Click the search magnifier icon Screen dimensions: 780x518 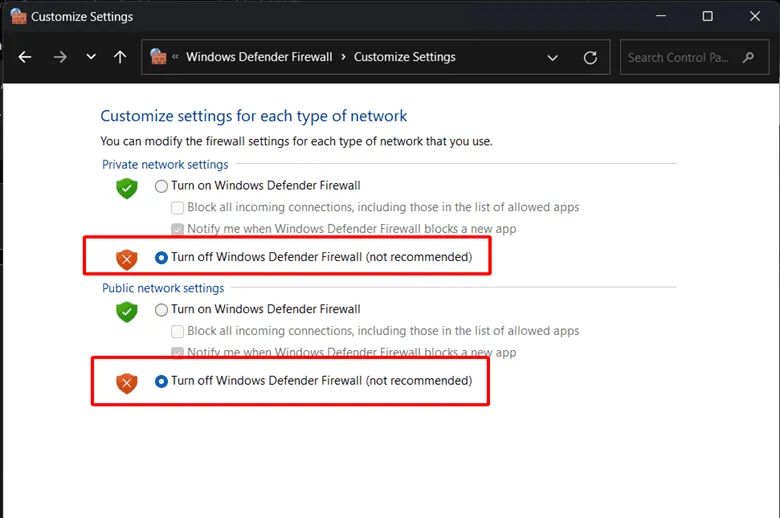749,57
